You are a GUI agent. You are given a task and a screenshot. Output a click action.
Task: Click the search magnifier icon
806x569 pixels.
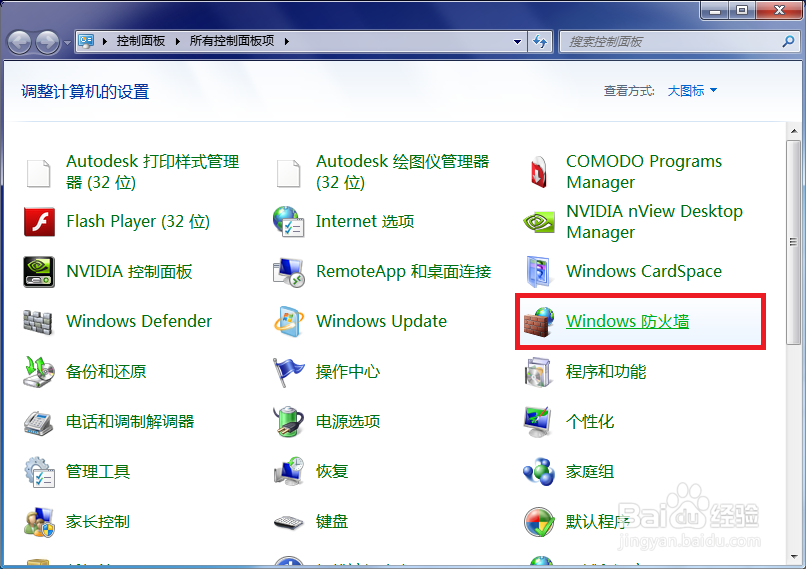tap(788, 42)
